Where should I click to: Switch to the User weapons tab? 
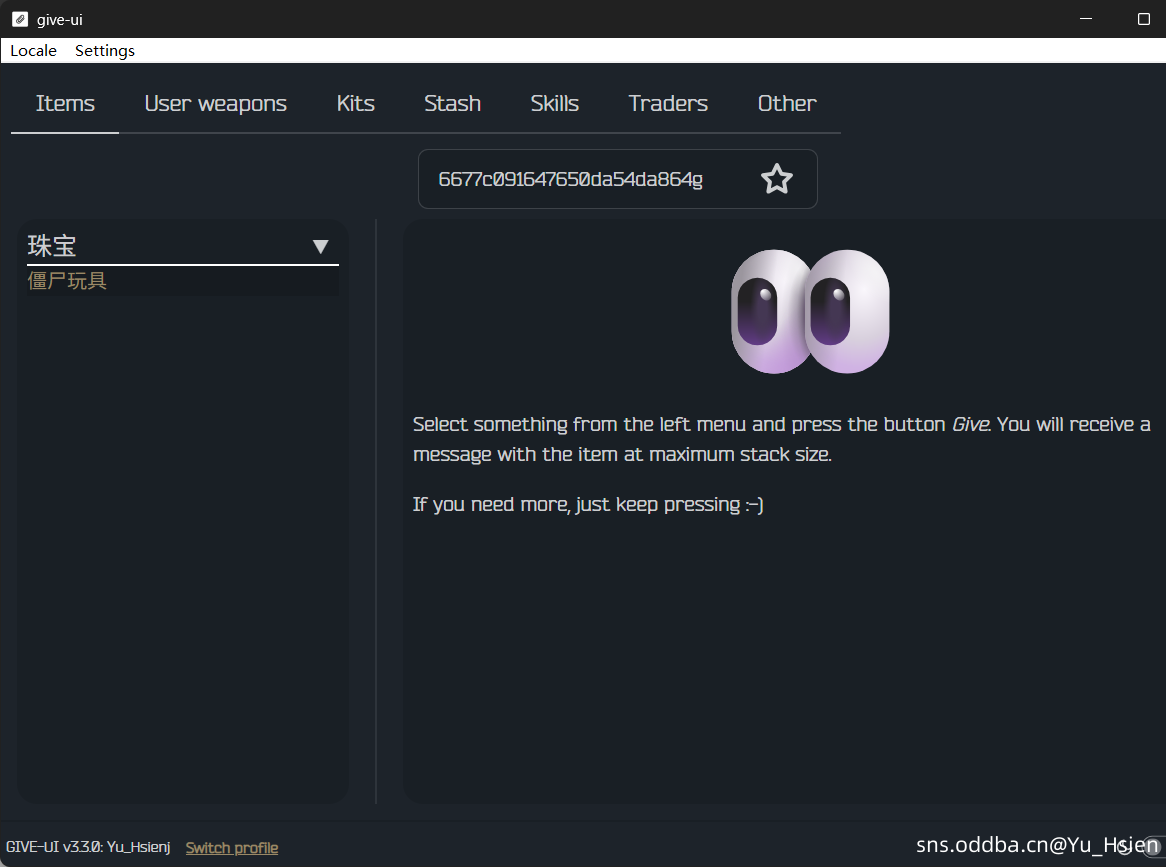point(215,104)
